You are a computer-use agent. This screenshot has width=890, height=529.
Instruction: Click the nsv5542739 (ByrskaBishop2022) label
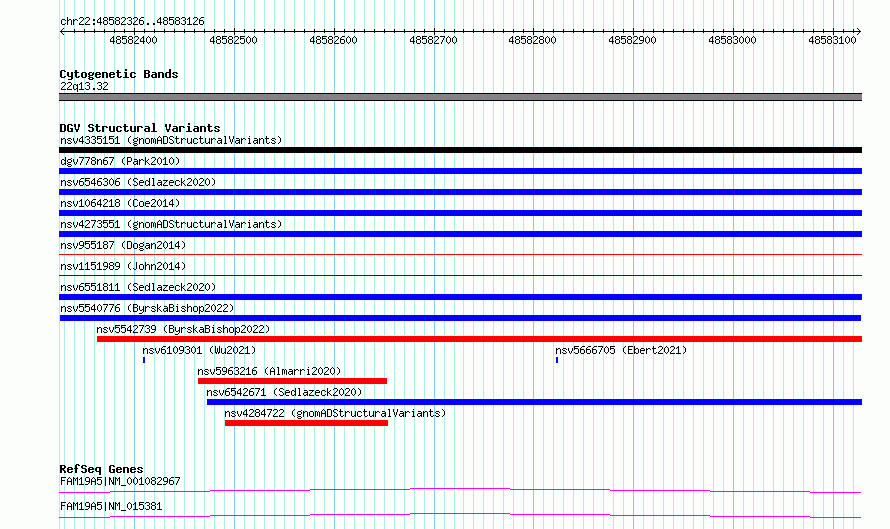coord(183,329)
